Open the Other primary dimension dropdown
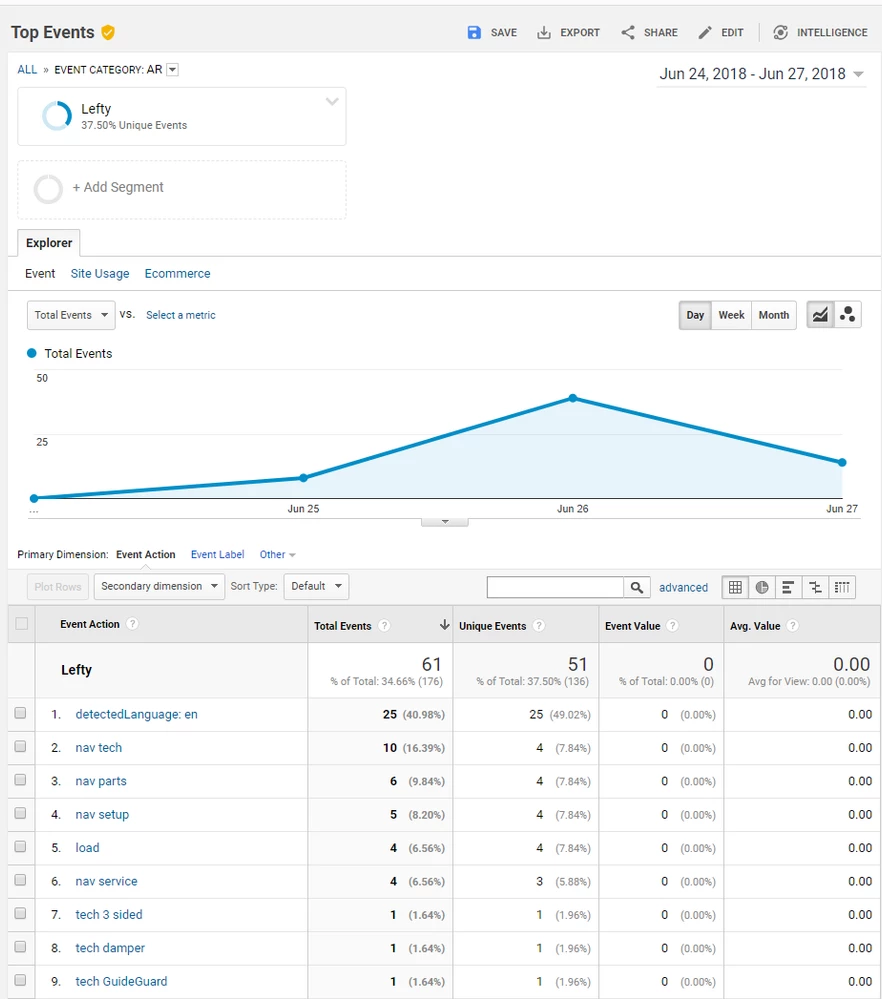 click(277, 555)
